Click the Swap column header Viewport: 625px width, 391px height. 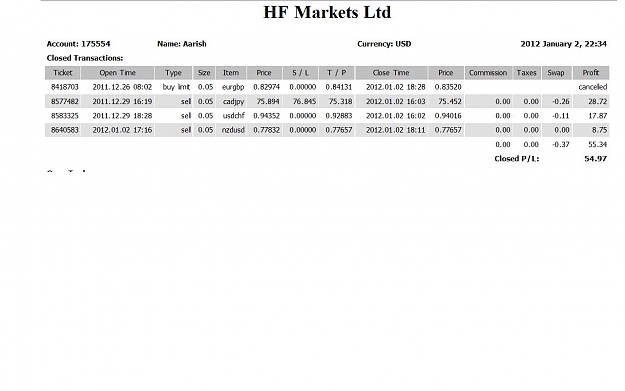(556, 73)
